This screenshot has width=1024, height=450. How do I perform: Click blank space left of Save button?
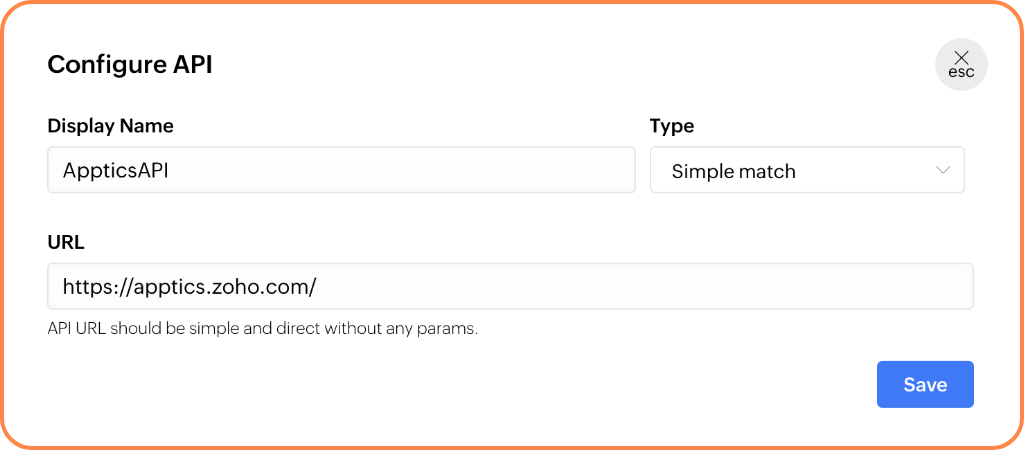(600, 384)
